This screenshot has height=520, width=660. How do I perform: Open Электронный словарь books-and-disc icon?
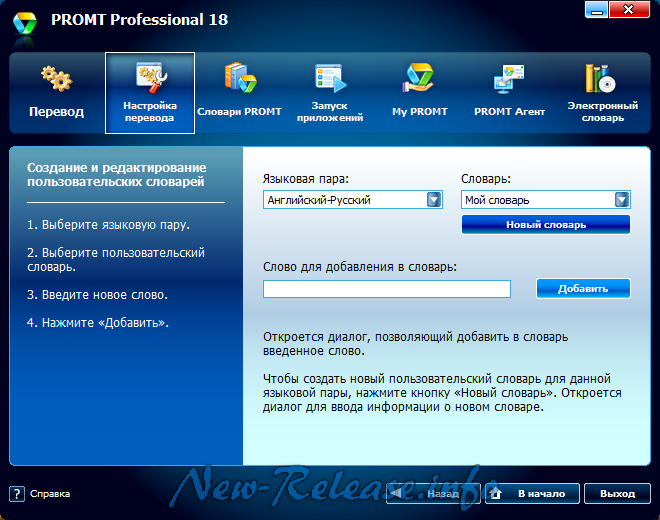(601, 78)
